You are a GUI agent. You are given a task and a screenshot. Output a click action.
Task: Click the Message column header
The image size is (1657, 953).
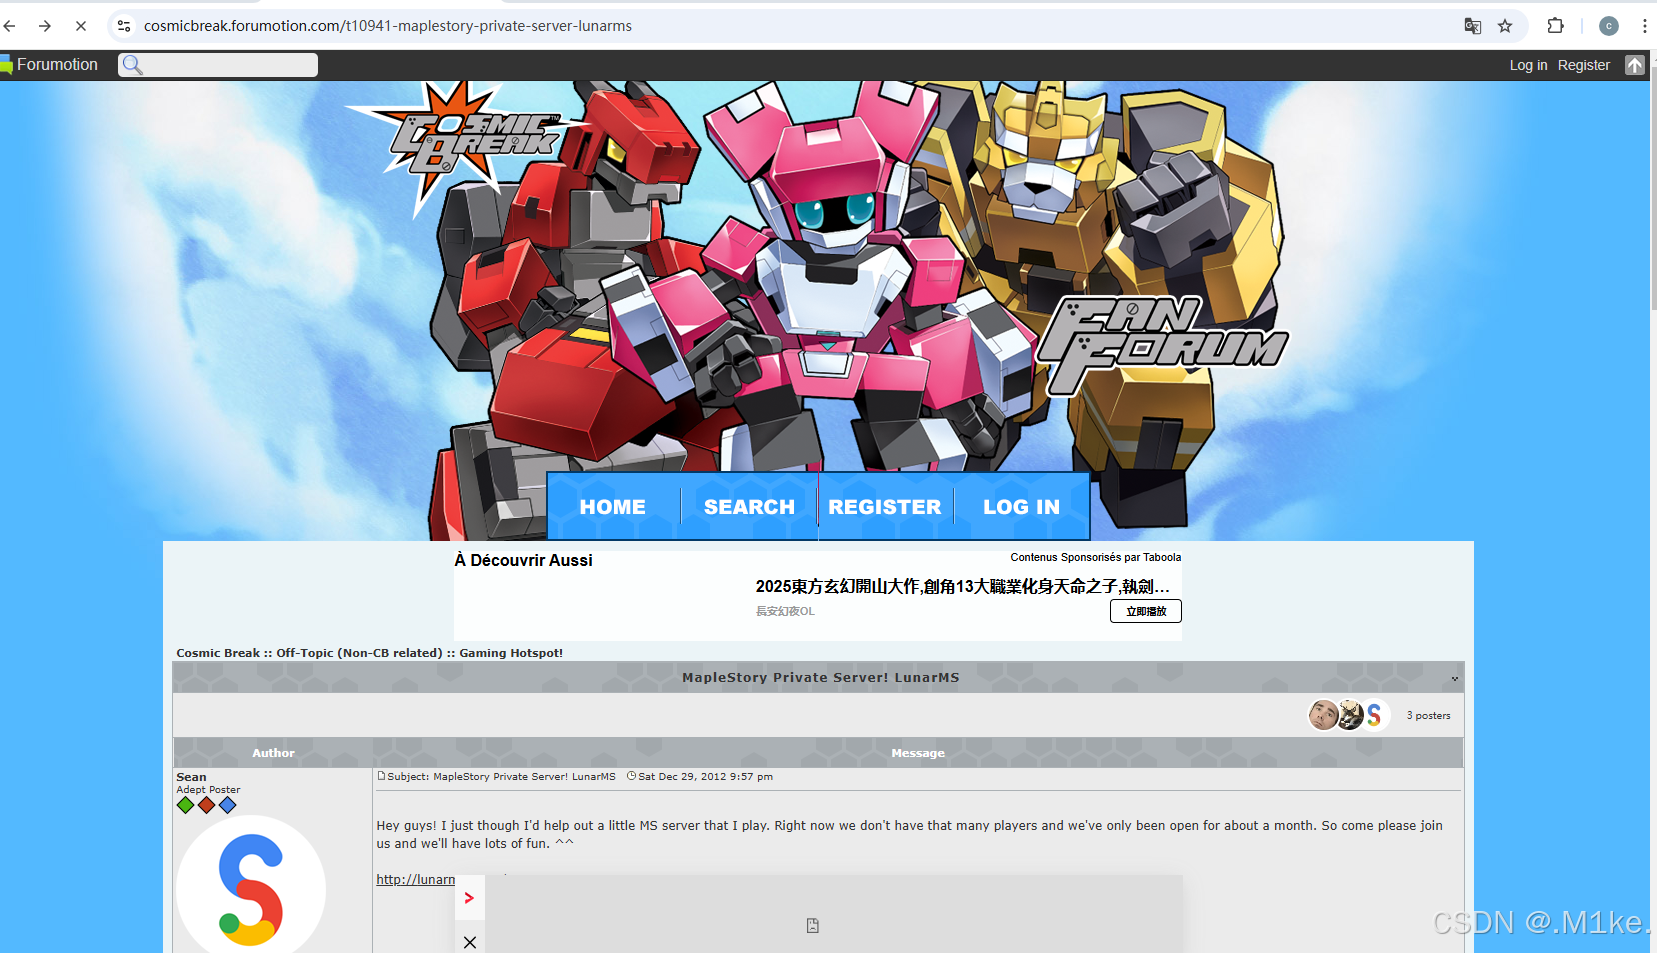[918, 753]
